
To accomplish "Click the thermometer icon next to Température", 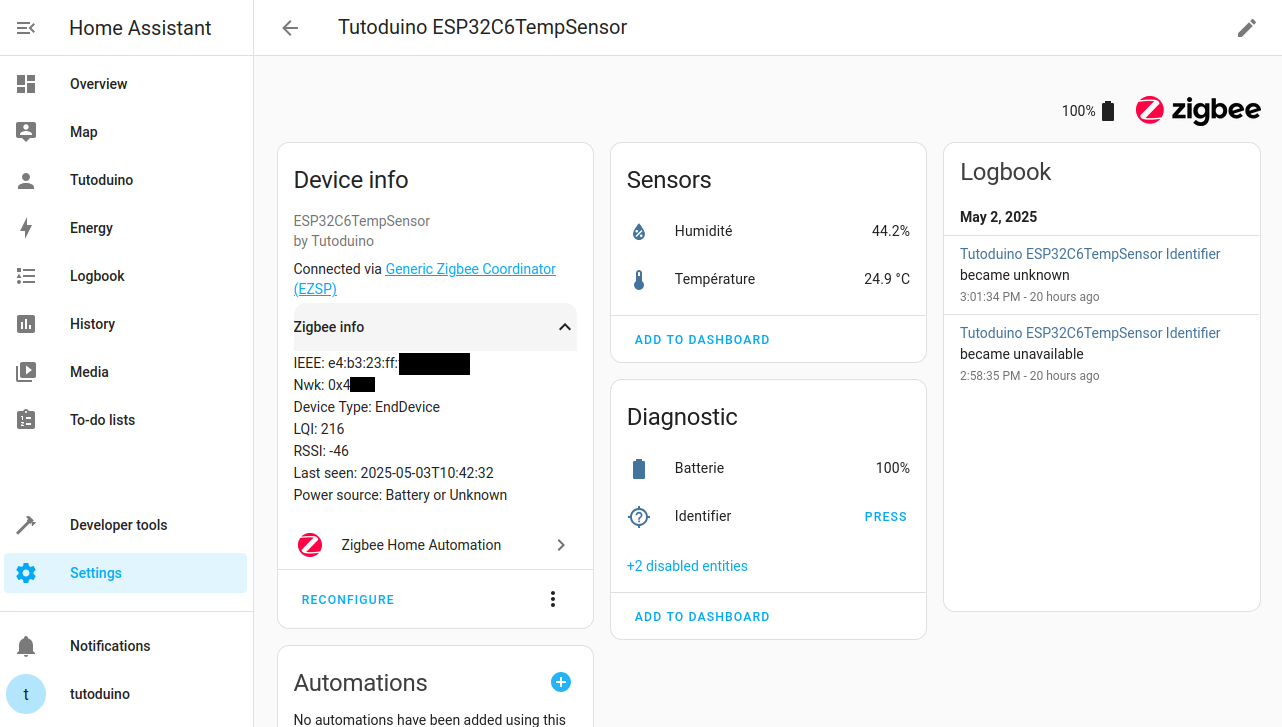I will tap(638, 279).
